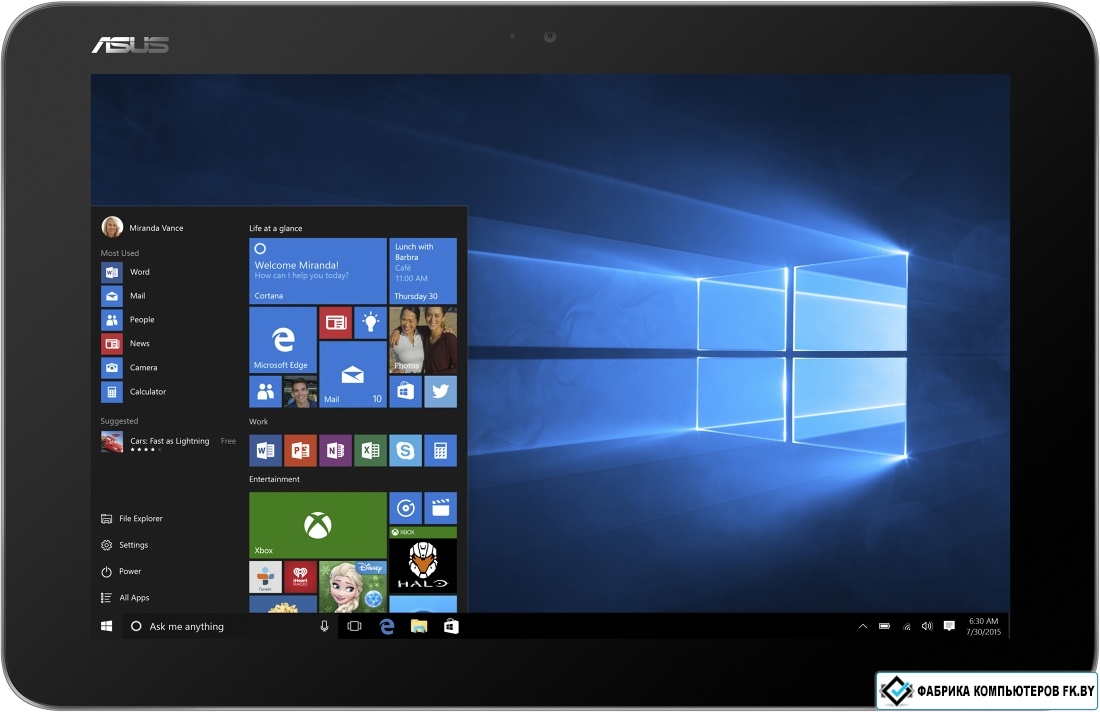Open Word from the Most Used list
Image resolution: width=1100 pixels, height=712 pixels.
(126, 272)
